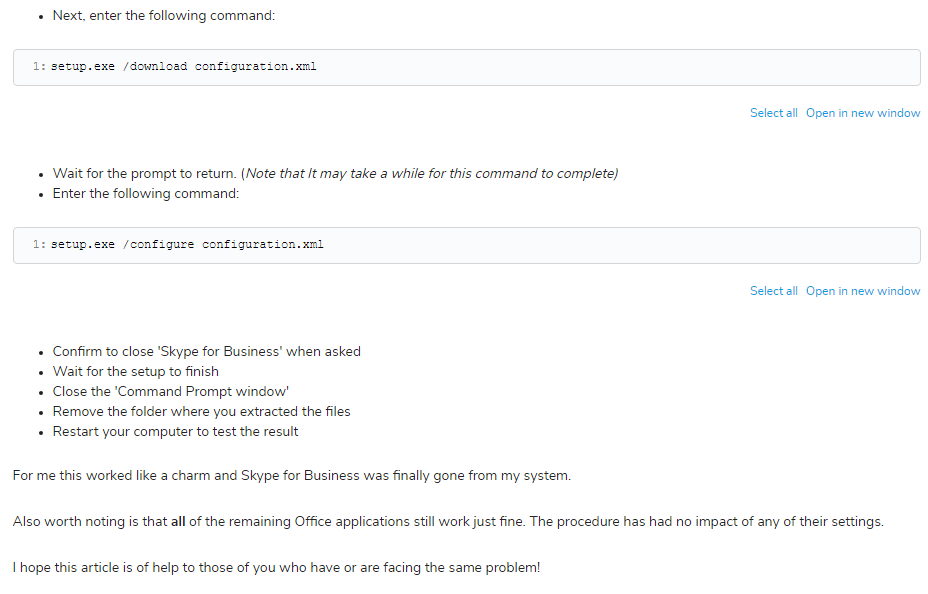Click 'Wait for the setup to finish' bullet

point(136,372)
